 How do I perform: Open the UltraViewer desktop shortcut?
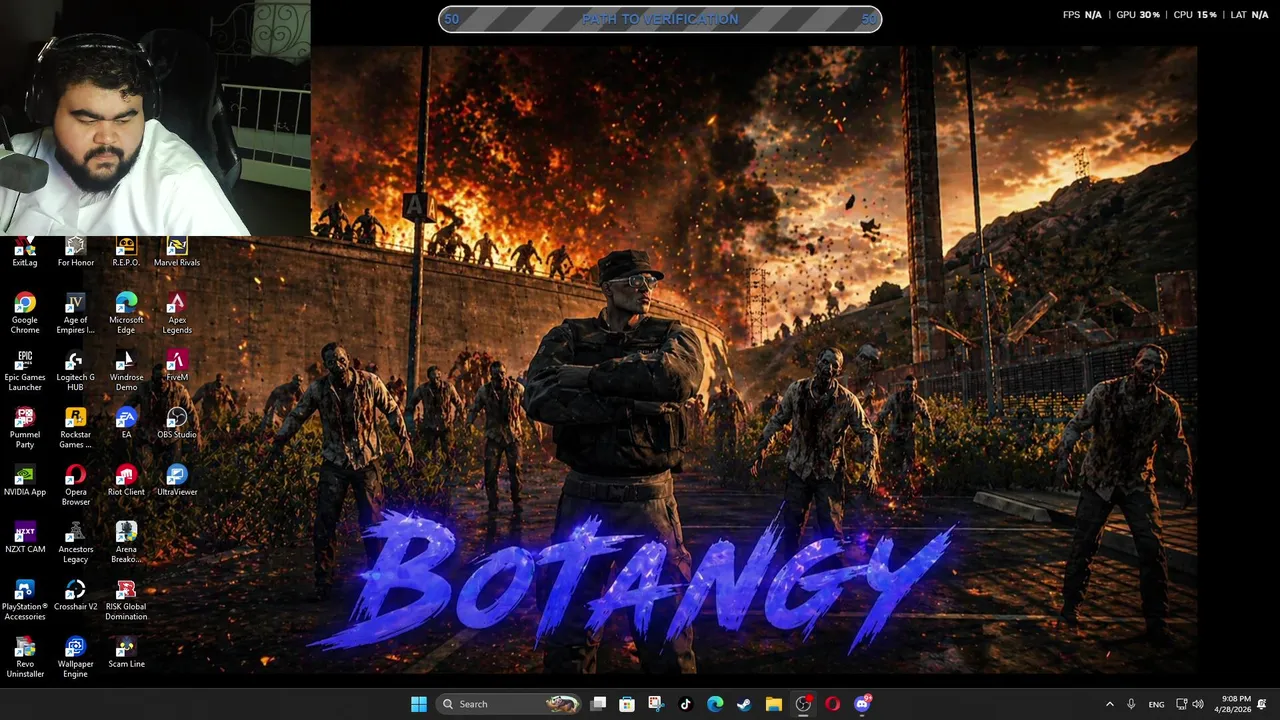tap(177, 480)
